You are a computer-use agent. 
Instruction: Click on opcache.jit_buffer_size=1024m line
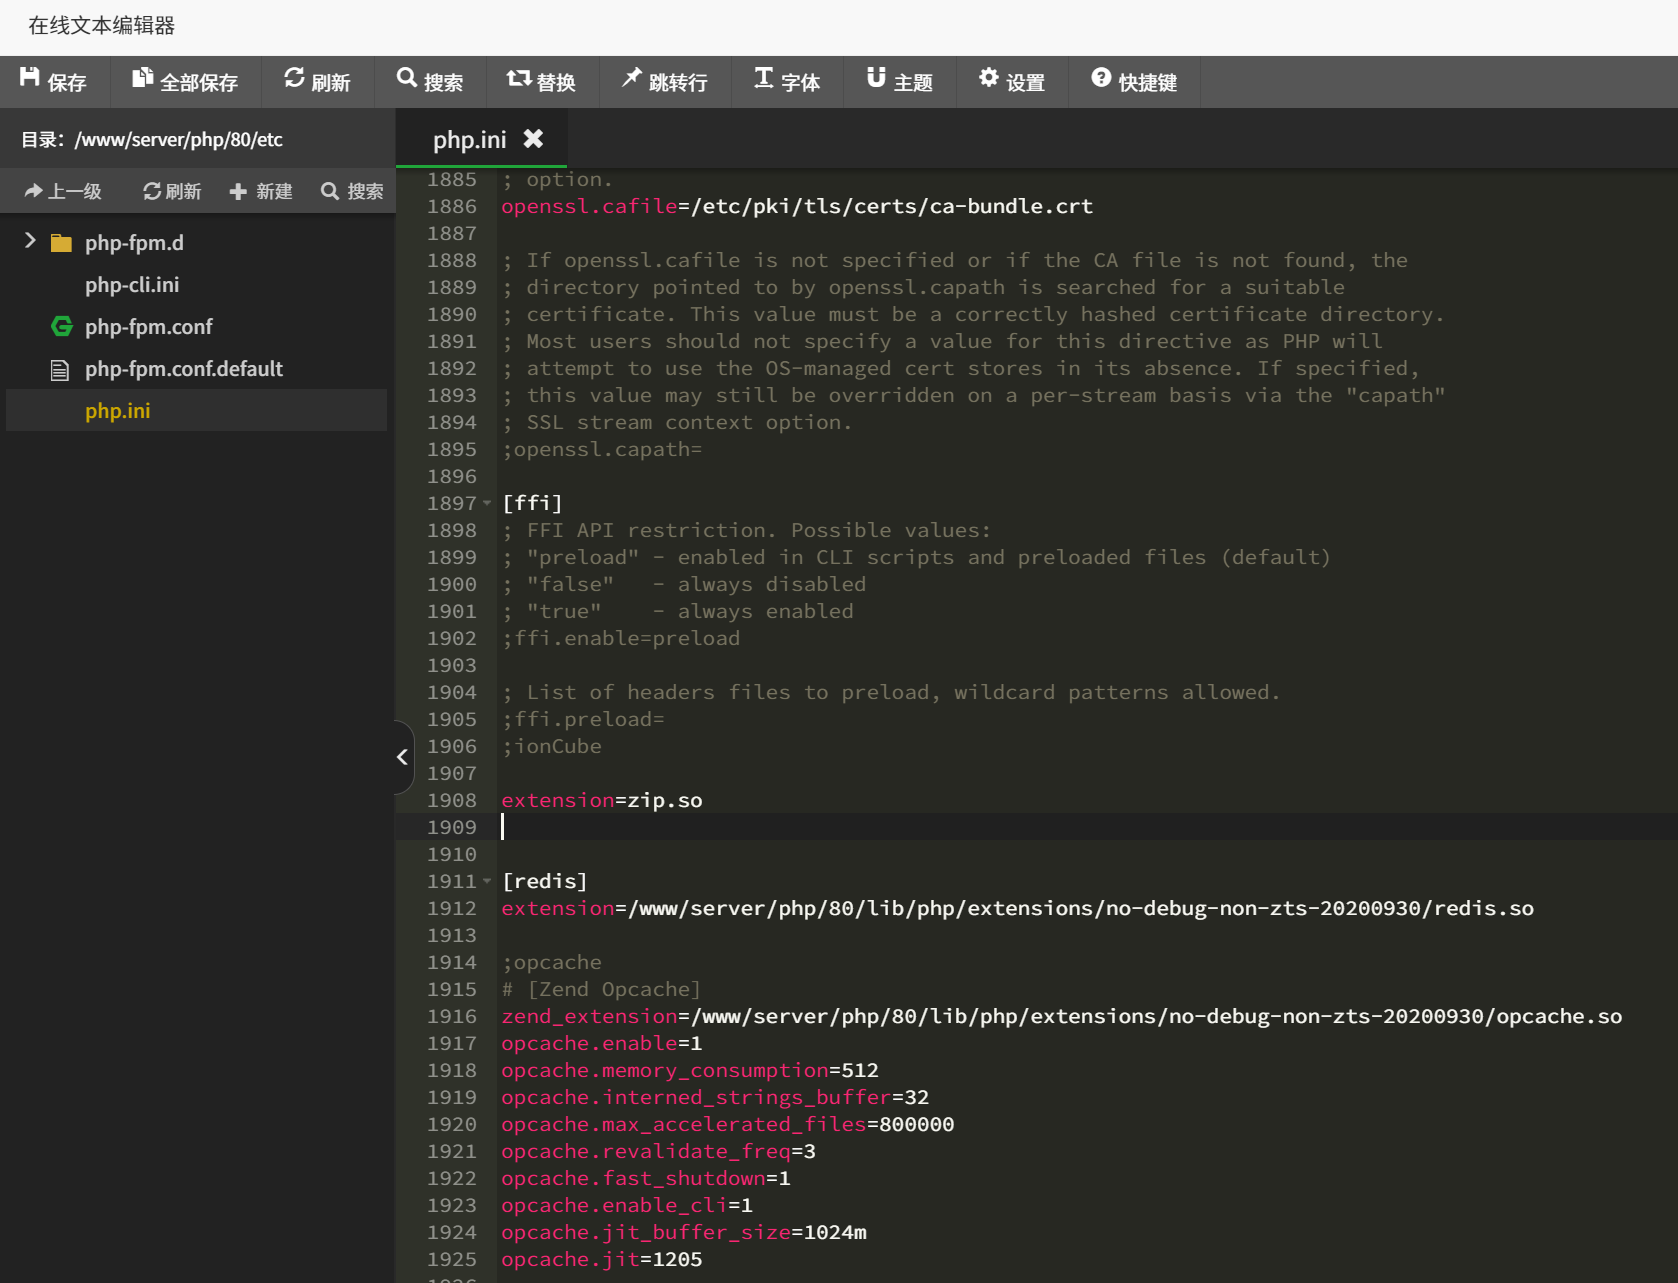(x=684, y=1232)
